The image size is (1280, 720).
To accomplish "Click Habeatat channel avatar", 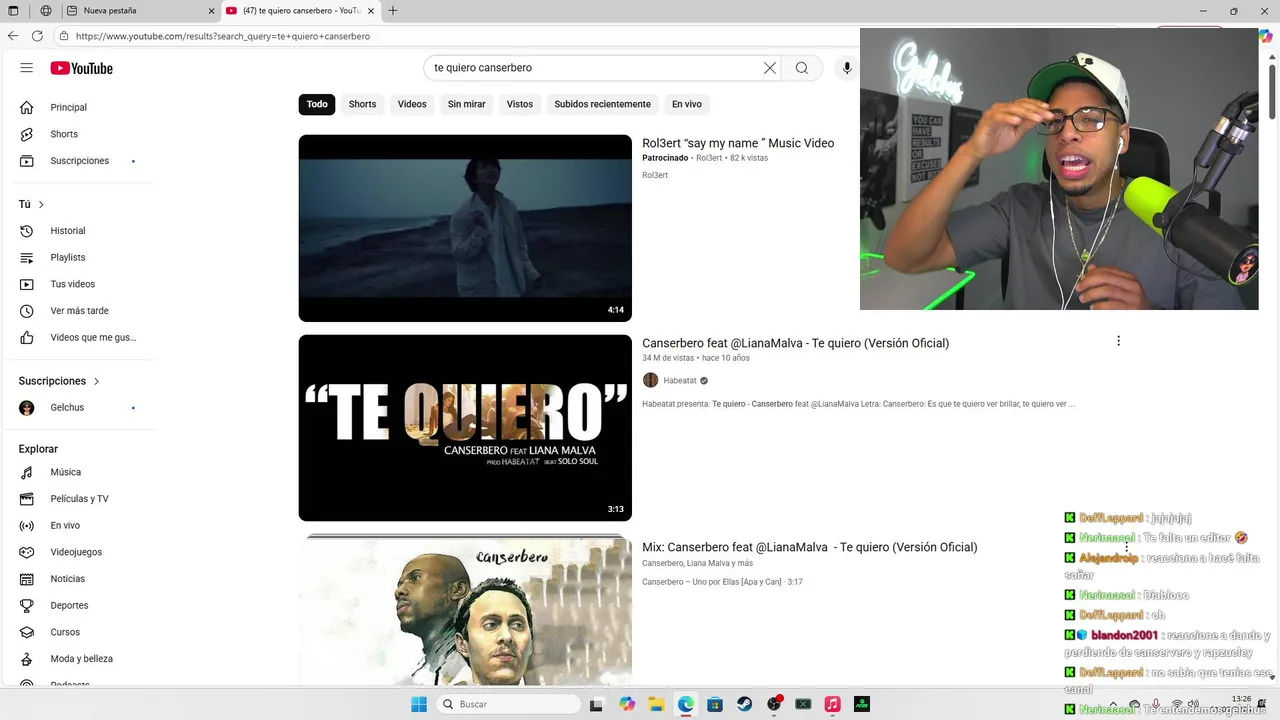I will tap(650, 380).
